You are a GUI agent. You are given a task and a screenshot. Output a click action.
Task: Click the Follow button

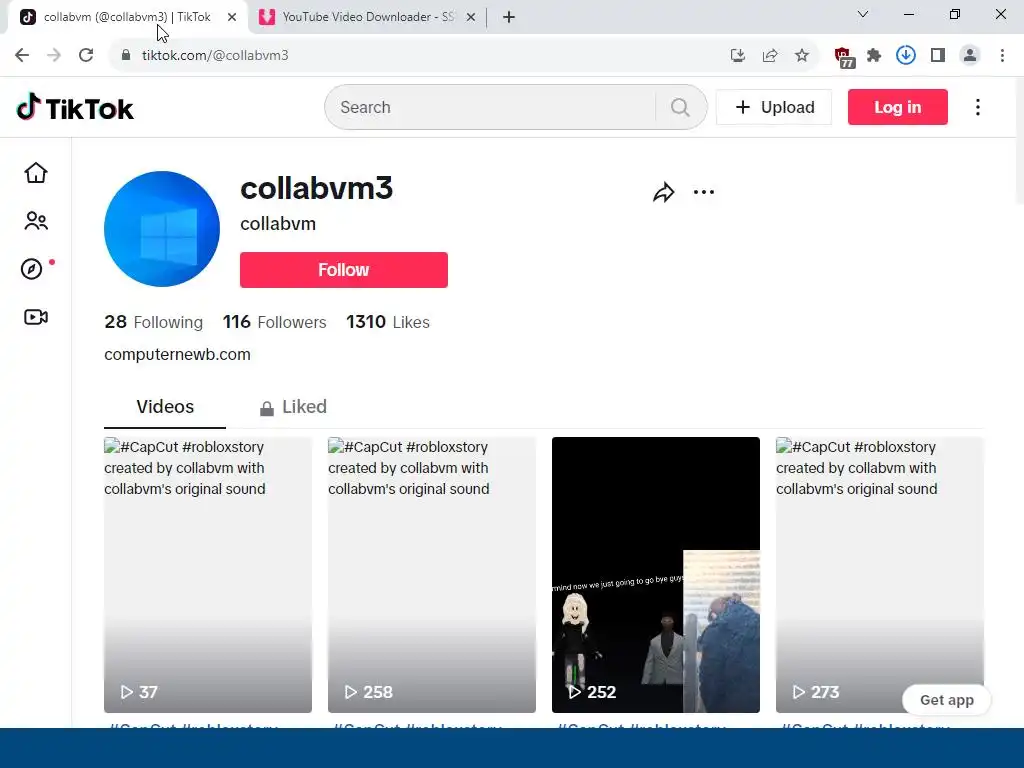point(344,270)
